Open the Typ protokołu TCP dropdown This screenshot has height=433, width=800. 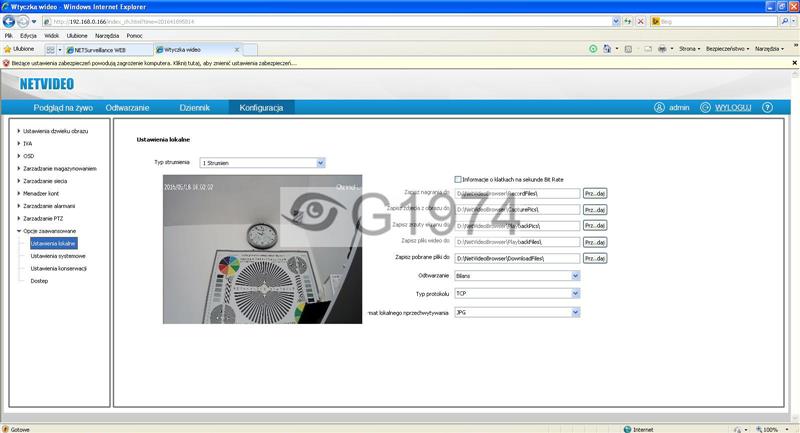[517, 294]
